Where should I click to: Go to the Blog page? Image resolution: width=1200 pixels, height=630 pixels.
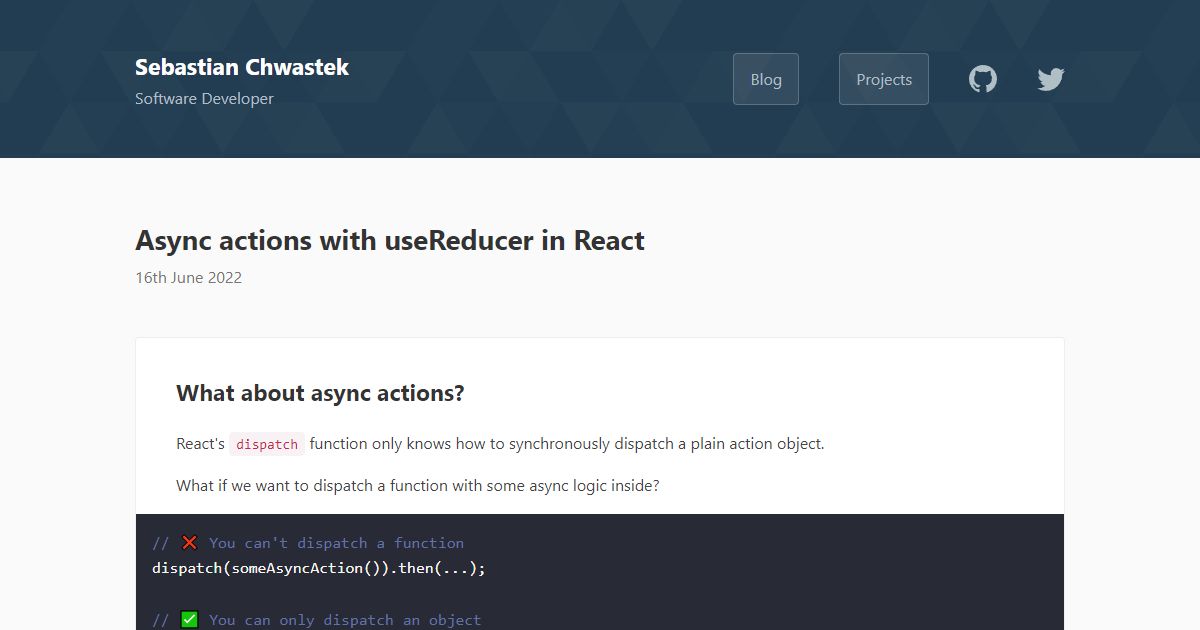tap(766, 79)
